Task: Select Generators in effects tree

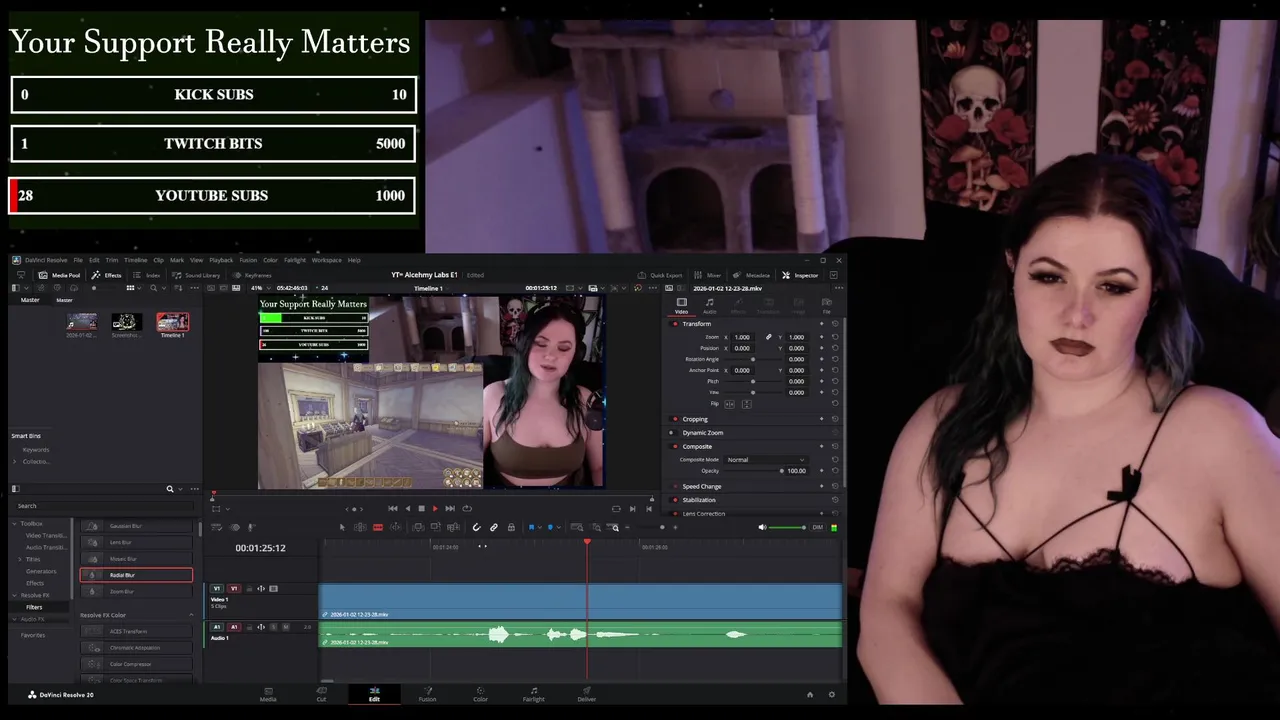Action: pos(41,571)
